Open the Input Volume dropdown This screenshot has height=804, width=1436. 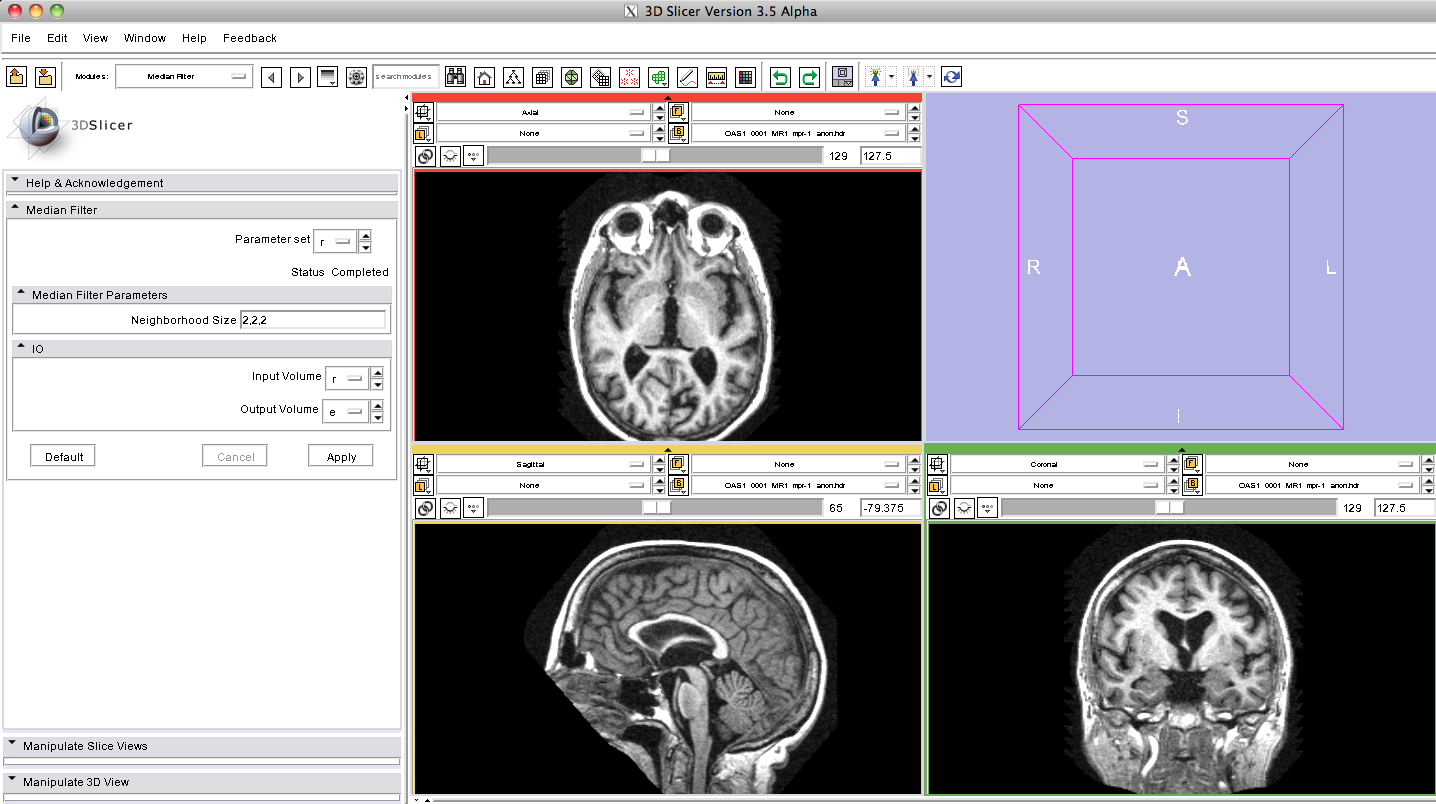[346, 379]
